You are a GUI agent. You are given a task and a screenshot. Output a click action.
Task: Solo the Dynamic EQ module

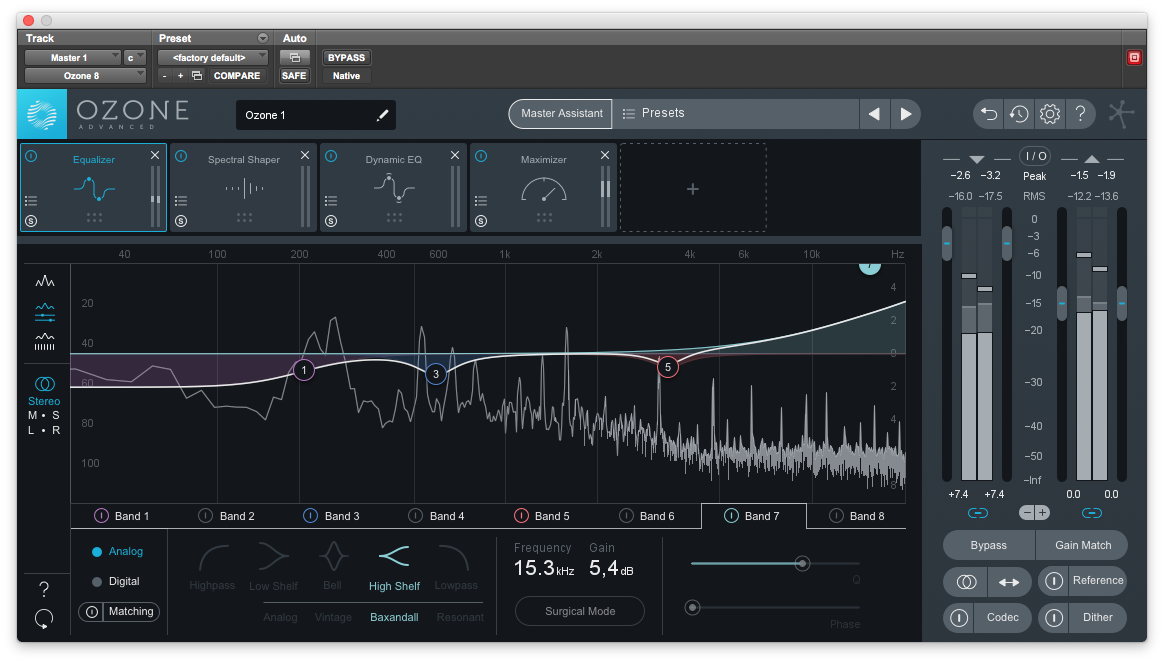[331, 221]
